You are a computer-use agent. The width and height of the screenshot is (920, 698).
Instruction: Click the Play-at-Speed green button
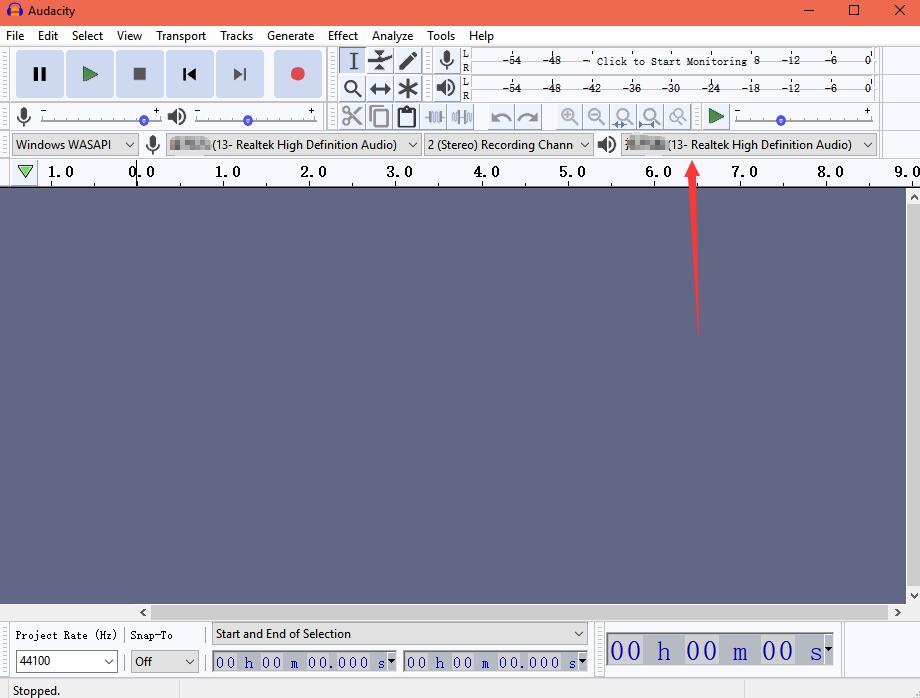click(715, 116)
